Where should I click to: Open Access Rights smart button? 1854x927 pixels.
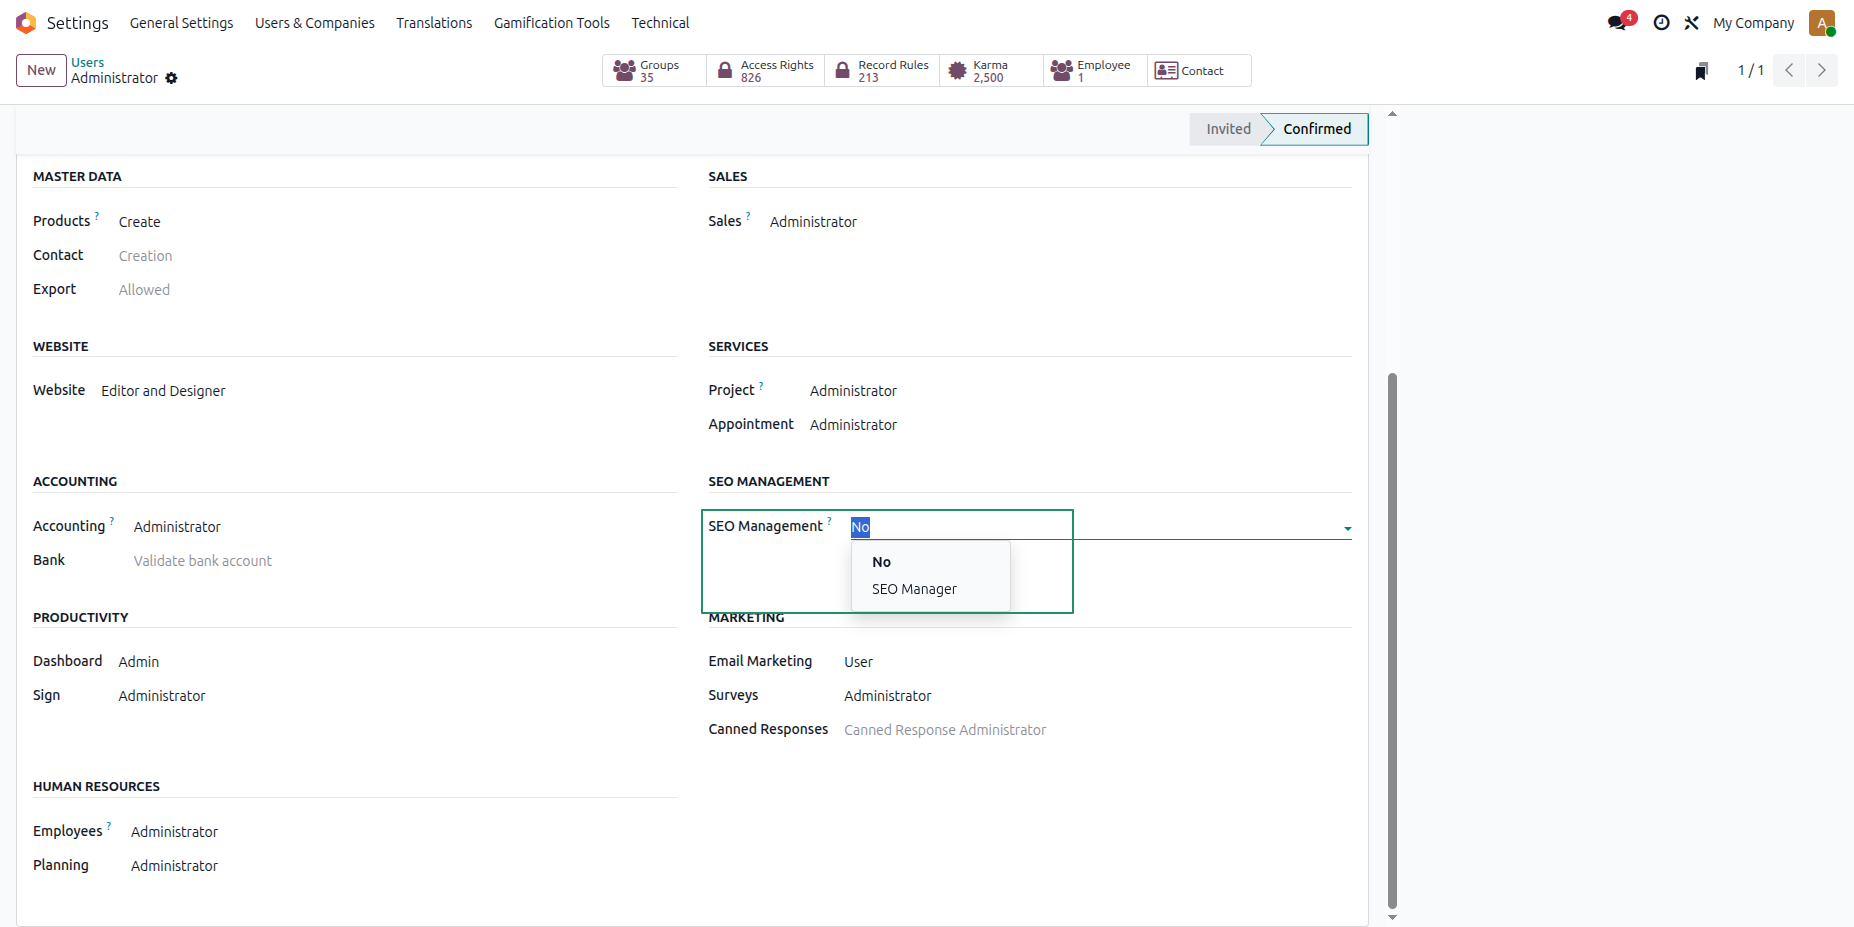pyautogui.click(x=766, y=71)
